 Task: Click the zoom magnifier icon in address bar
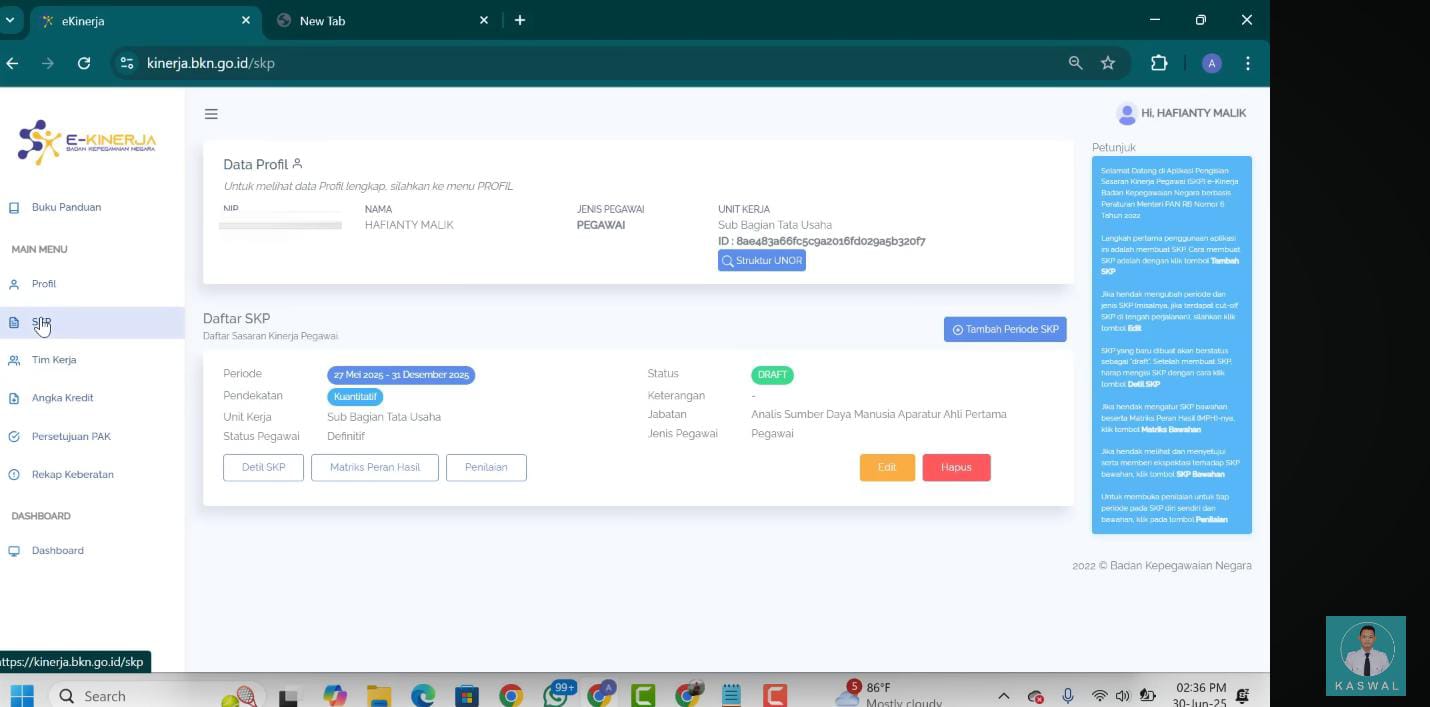point(1075,63)
